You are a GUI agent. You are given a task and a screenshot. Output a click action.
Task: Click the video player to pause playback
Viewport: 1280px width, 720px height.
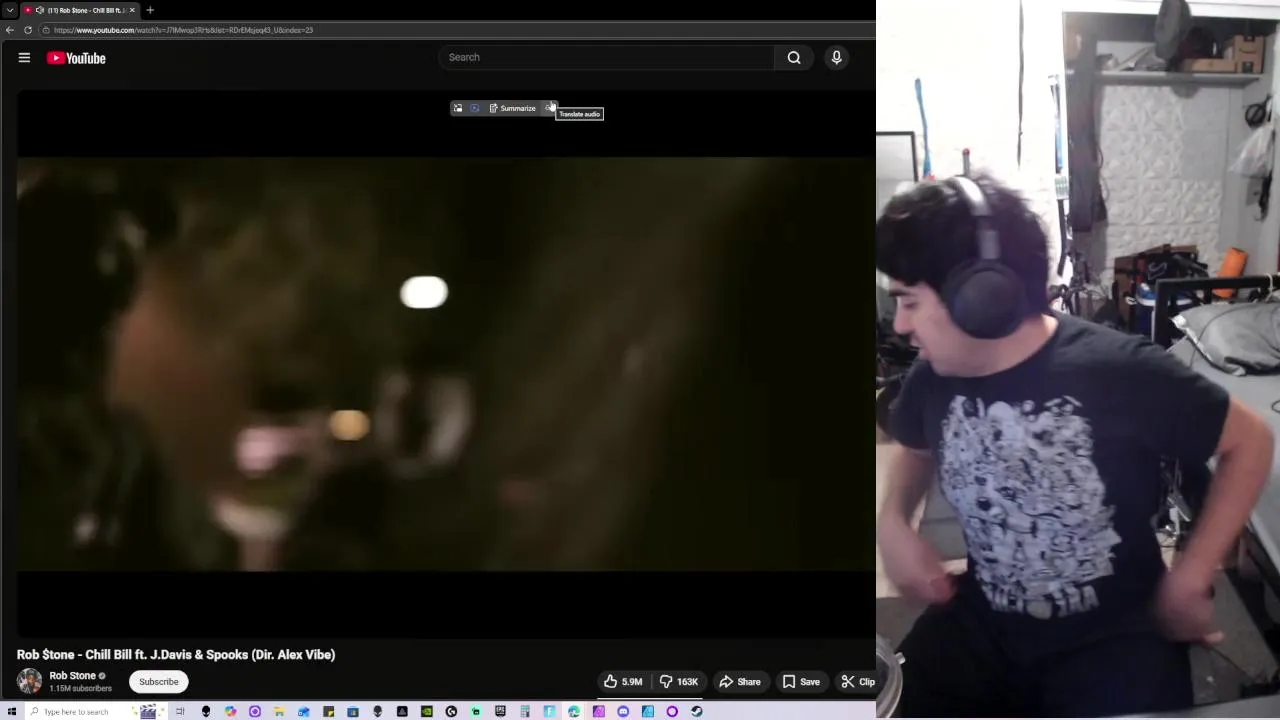click(446, 363)
